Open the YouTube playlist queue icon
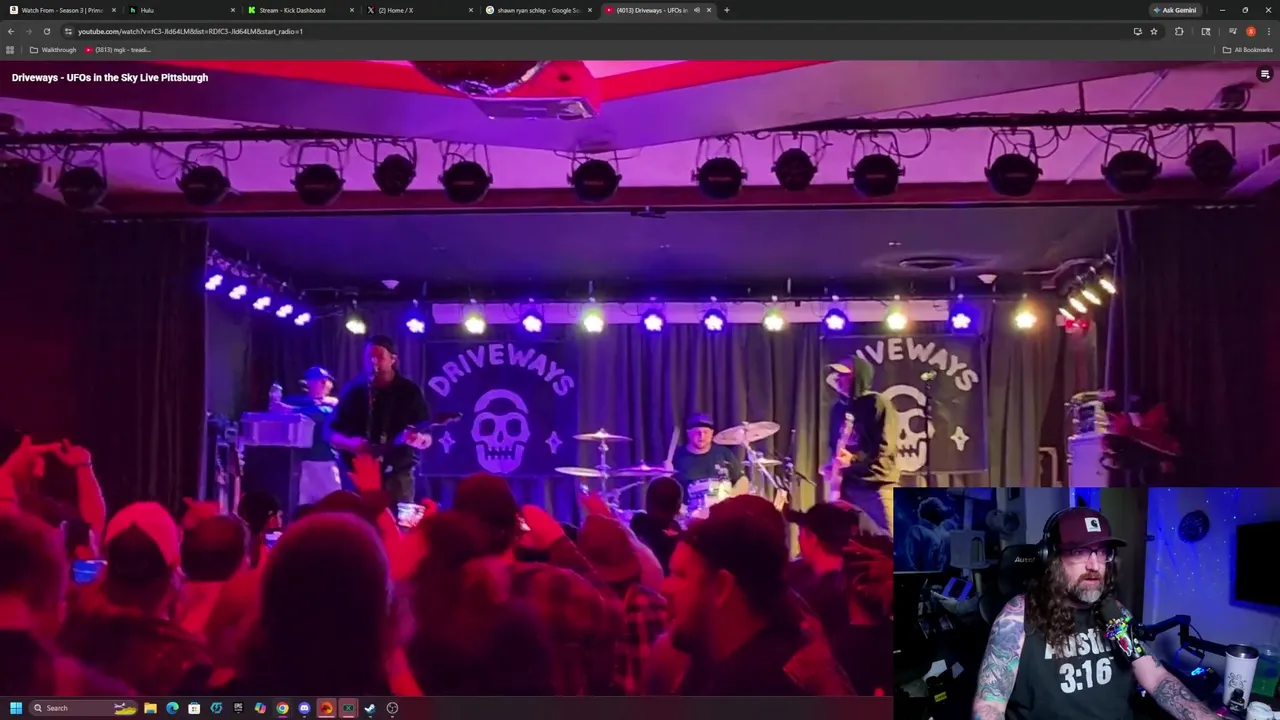 [x=1265, y=74]
